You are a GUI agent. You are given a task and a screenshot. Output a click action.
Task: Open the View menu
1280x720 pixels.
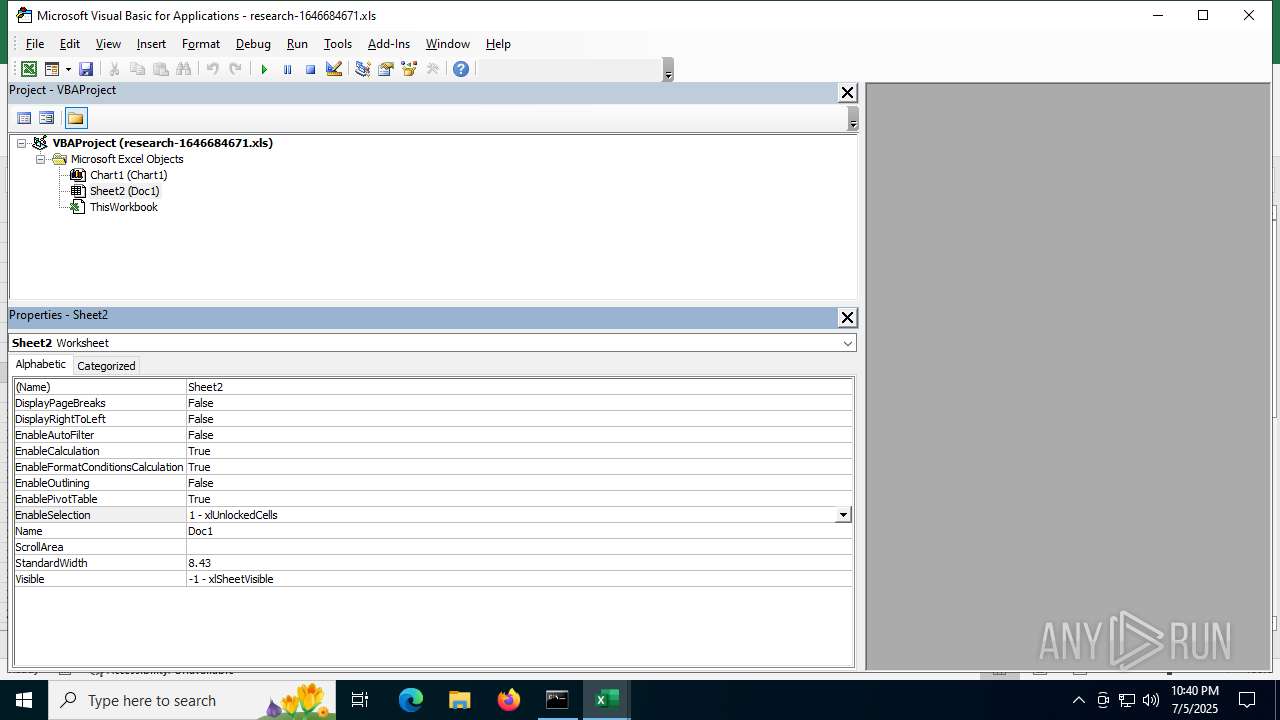(108, 44)
